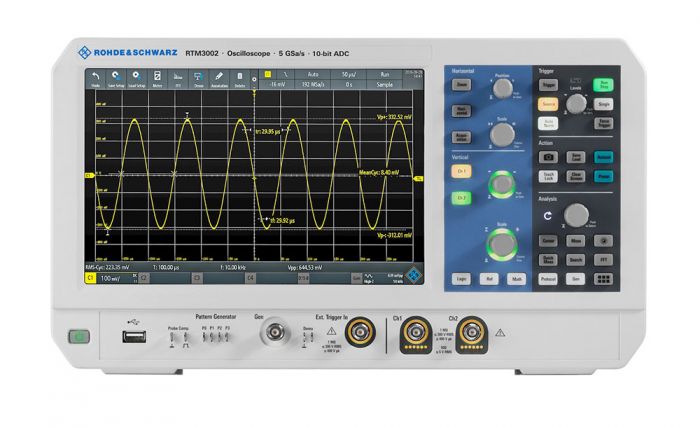Open the Save Setup icon
This screenshot has width=700, height=428.
[x=118, y=78]
